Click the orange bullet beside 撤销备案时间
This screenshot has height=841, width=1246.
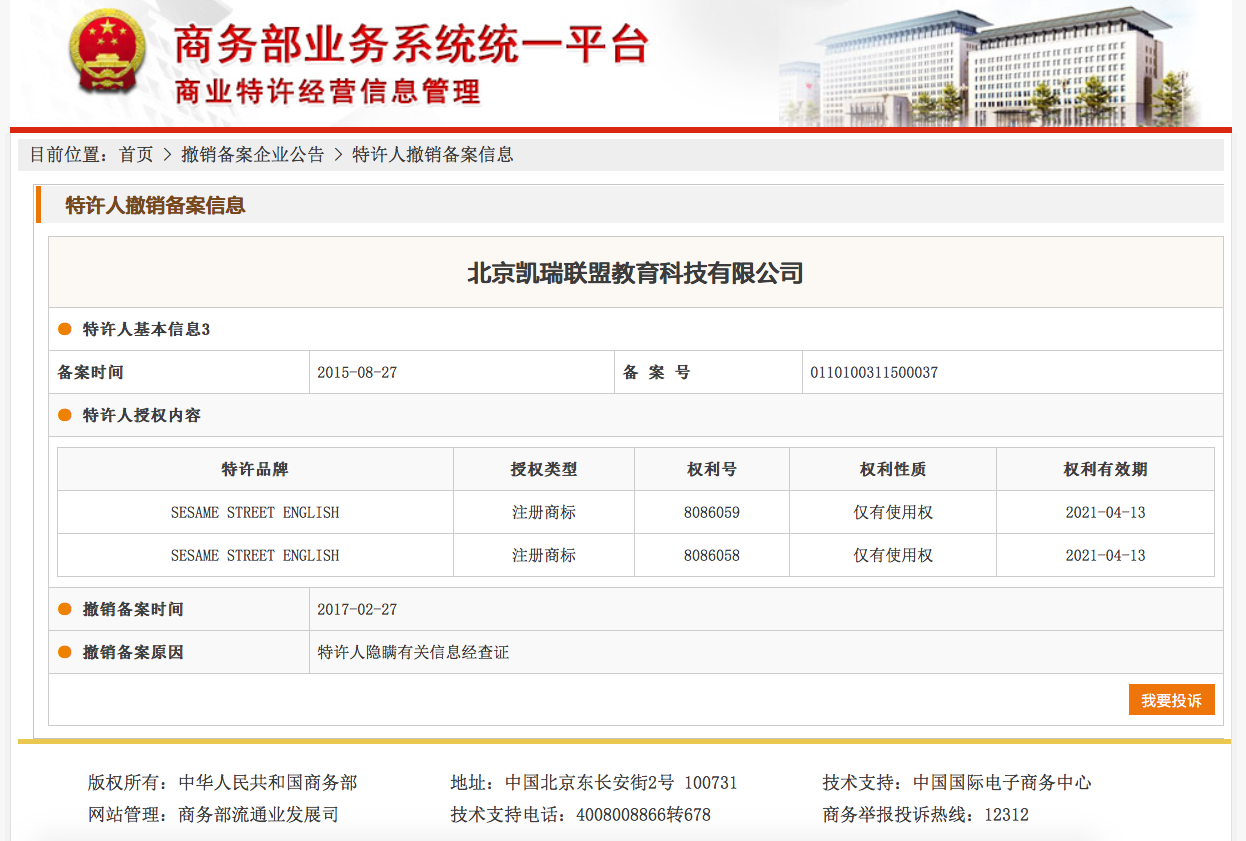pos(65,609)
